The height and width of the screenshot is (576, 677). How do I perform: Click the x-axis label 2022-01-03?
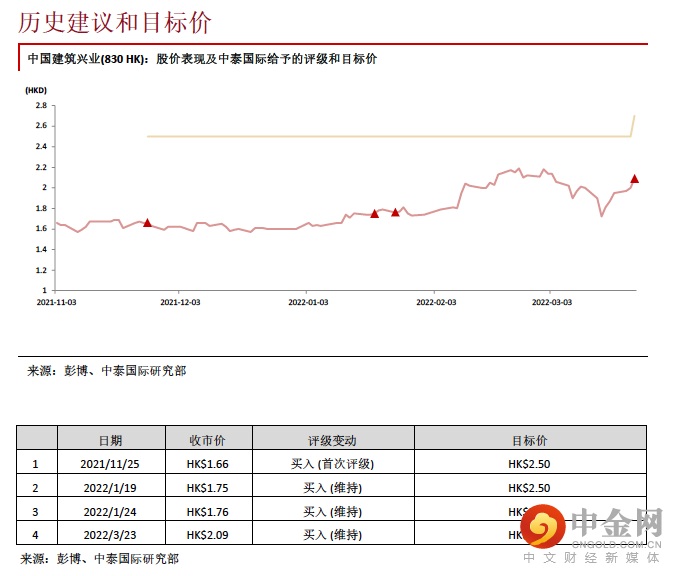(x=308, y=302)
